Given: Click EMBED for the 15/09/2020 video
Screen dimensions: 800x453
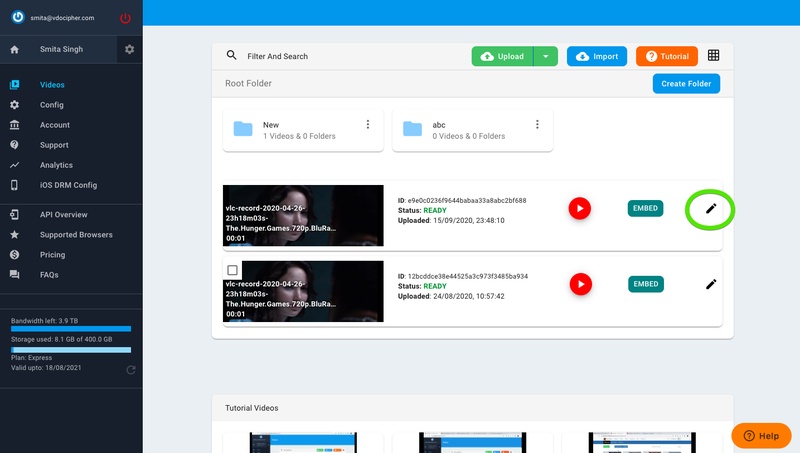Looking at the screenshot, I should [645, 208].
